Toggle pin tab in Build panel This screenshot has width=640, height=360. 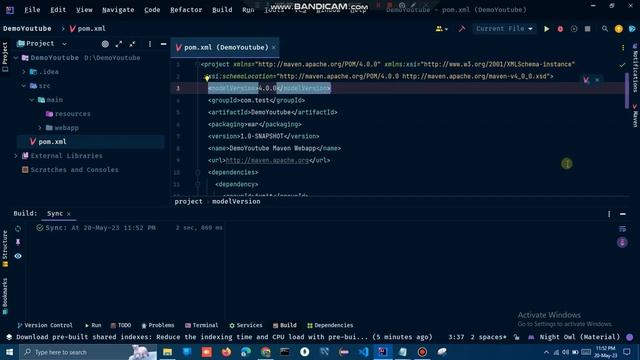[18, 242]
